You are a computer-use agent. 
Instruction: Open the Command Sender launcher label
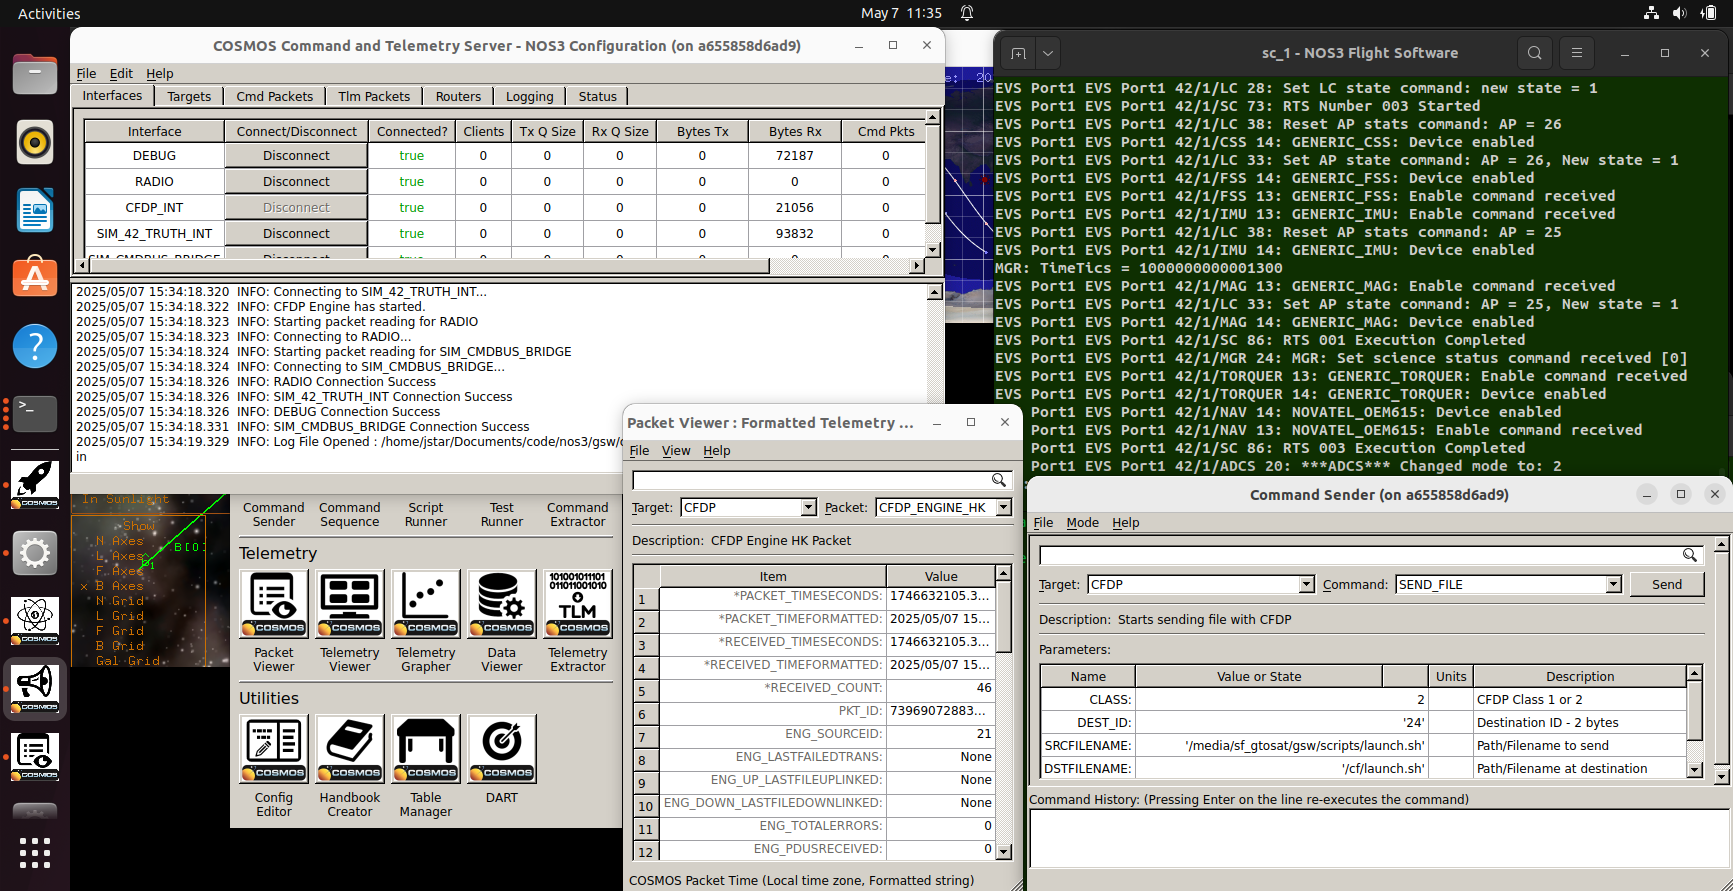pos(274,515)
